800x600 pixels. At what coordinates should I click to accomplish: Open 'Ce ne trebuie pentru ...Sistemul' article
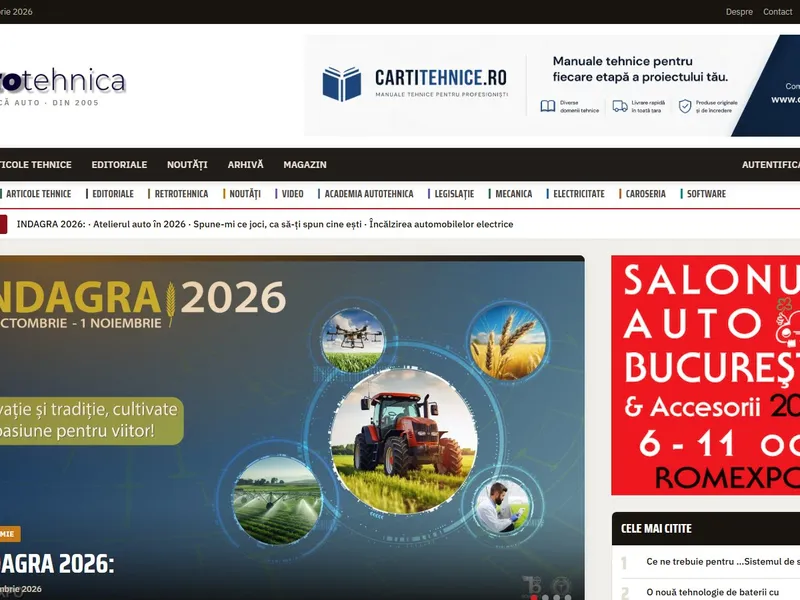pos(723,562)
